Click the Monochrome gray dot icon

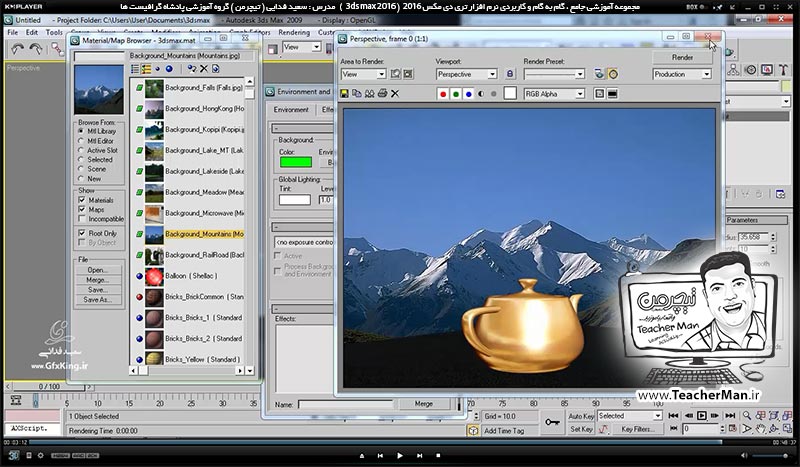coord(493,94)
